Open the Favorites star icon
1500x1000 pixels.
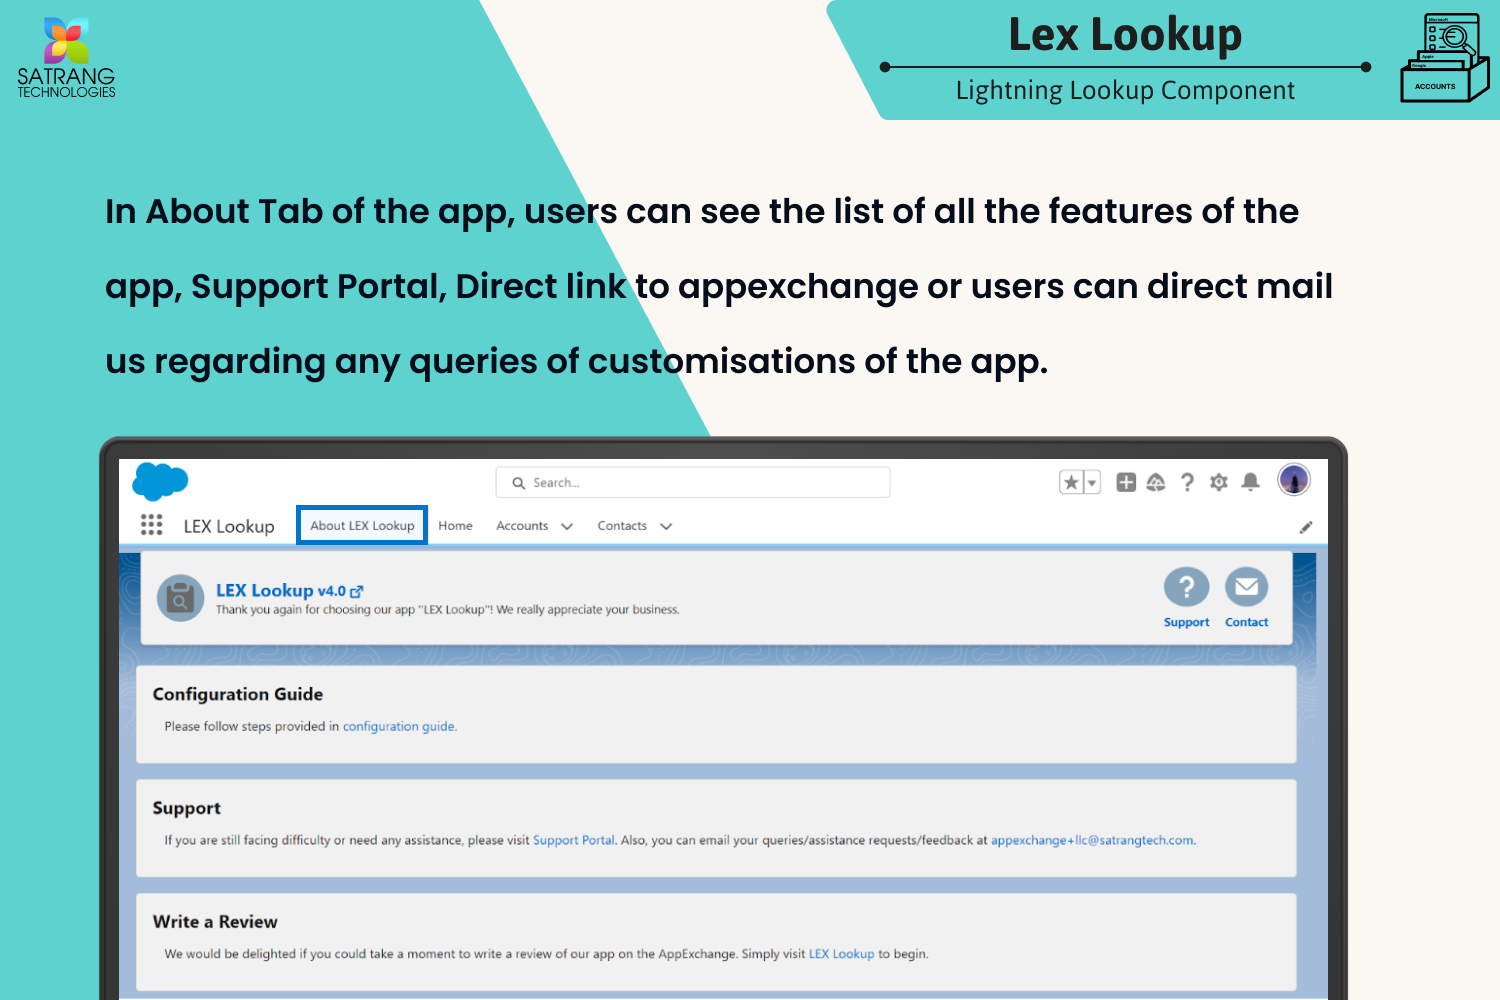1071,483
